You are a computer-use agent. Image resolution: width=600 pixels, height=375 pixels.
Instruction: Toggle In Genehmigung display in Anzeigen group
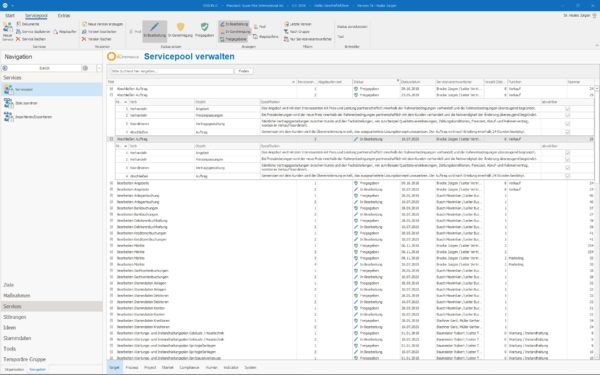coord(234,32)
